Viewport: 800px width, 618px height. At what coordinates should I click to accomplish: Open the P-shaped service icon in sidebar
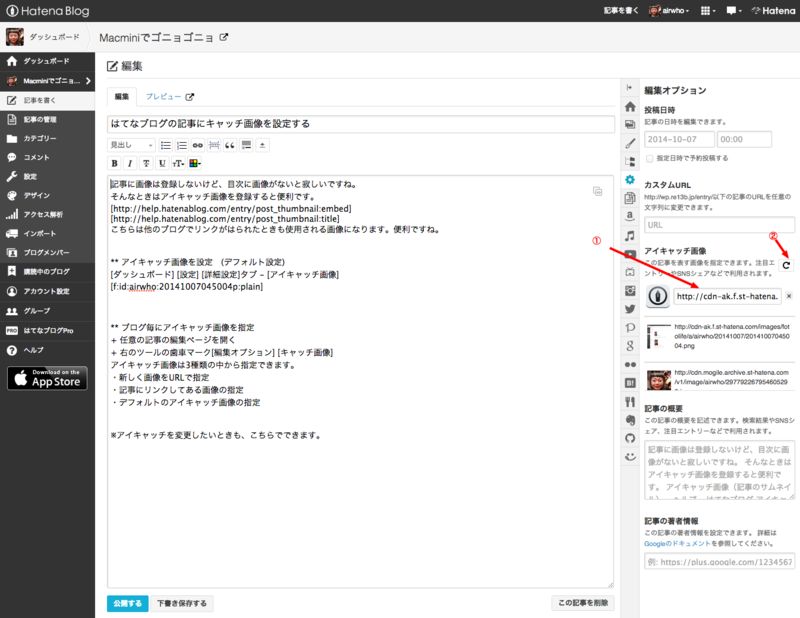[x=630, y=327]
